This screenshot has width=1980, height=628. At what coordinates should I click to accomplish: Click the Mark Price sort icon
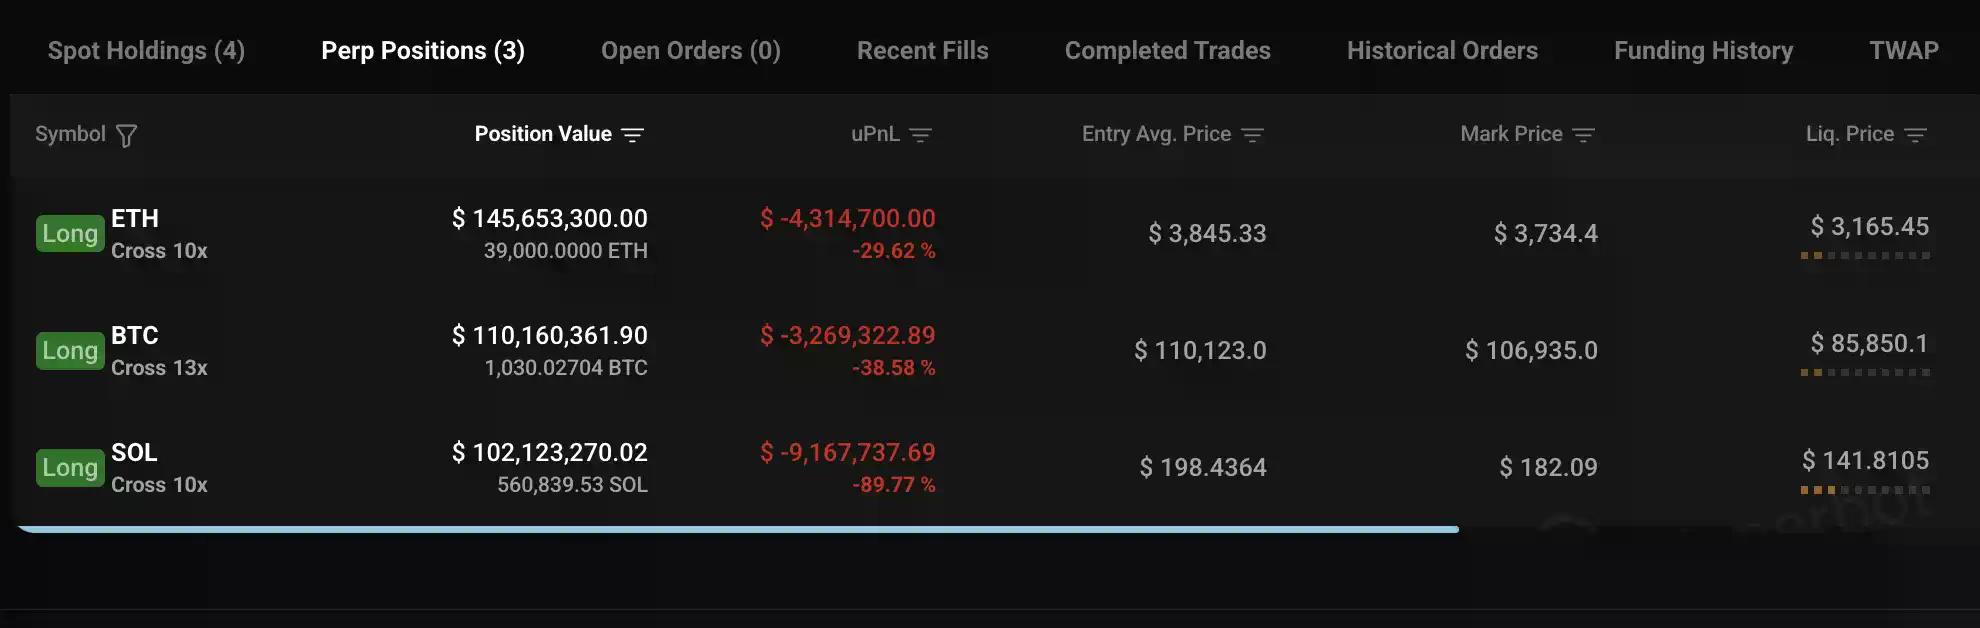tap(1583, 135)
